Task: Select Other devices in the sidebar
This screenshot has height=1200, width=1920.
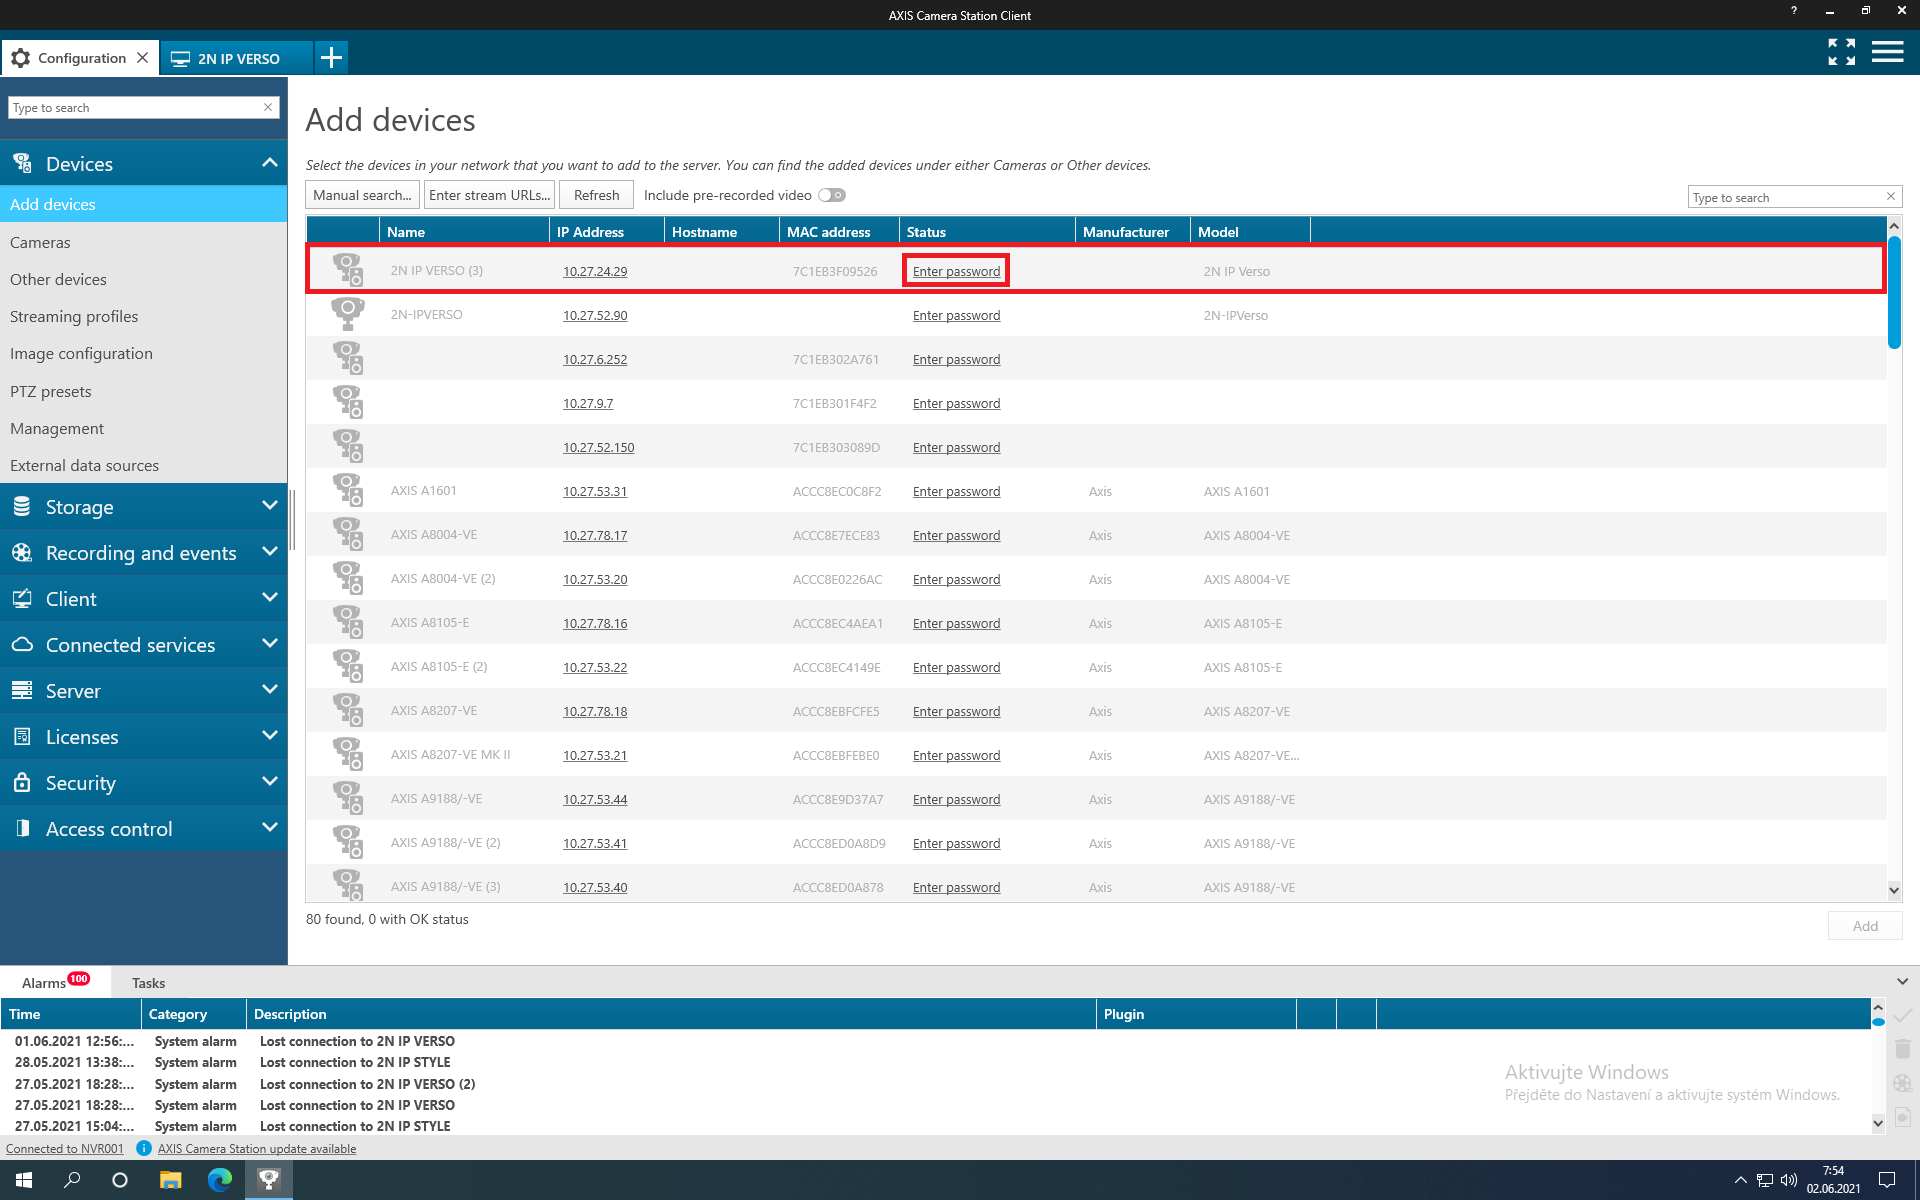Action: tap(143, 279)
